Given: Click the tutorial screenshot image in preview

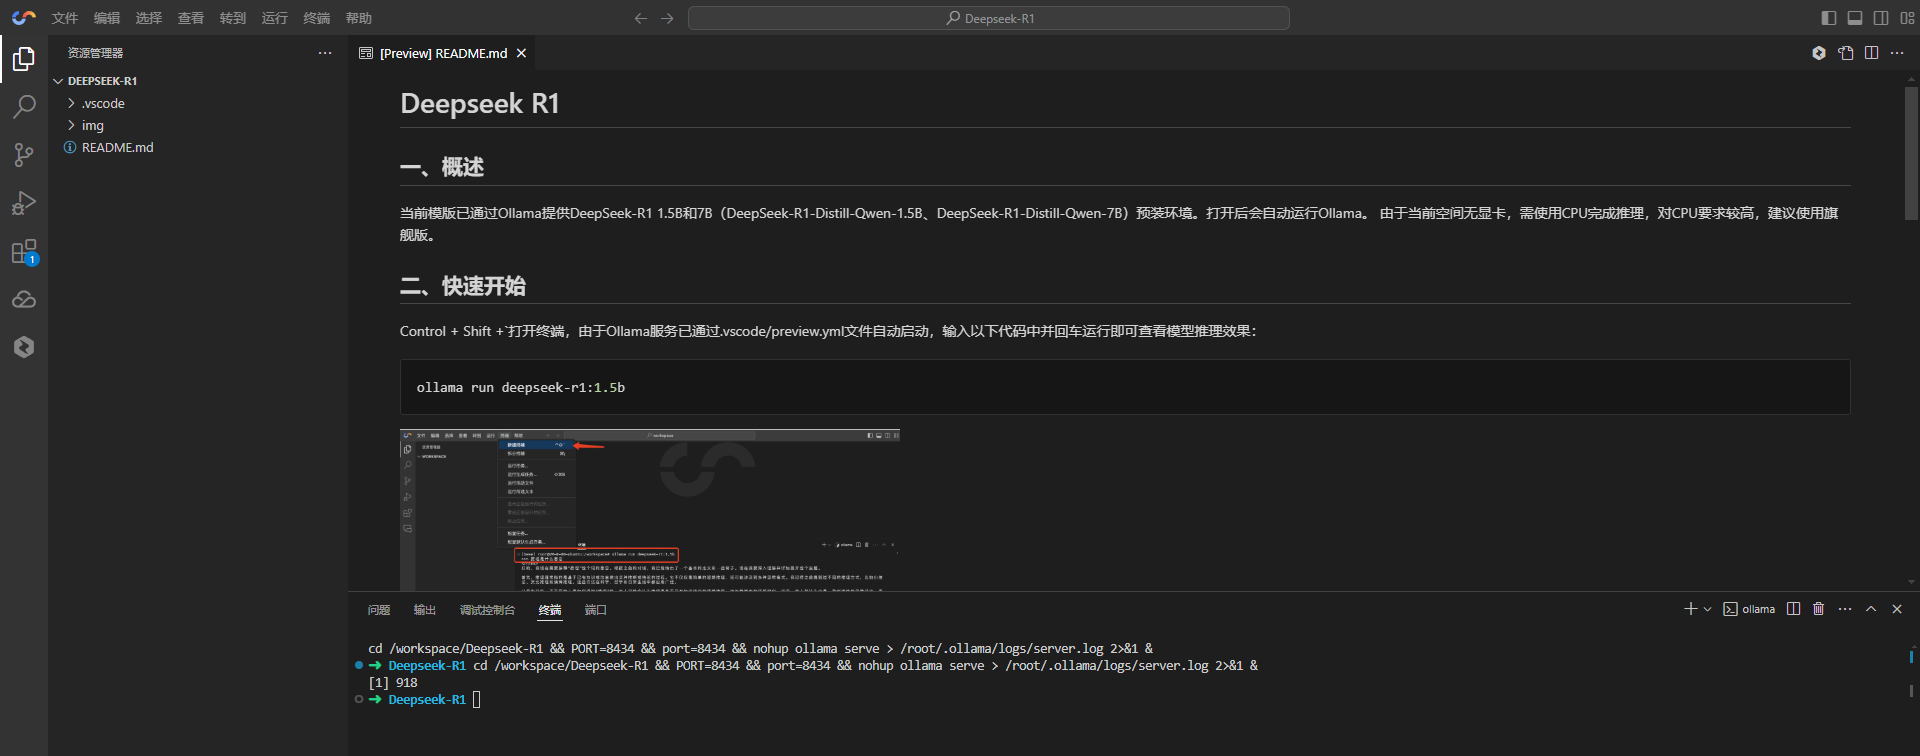Looking at the screenshot, I should (650, 510).
